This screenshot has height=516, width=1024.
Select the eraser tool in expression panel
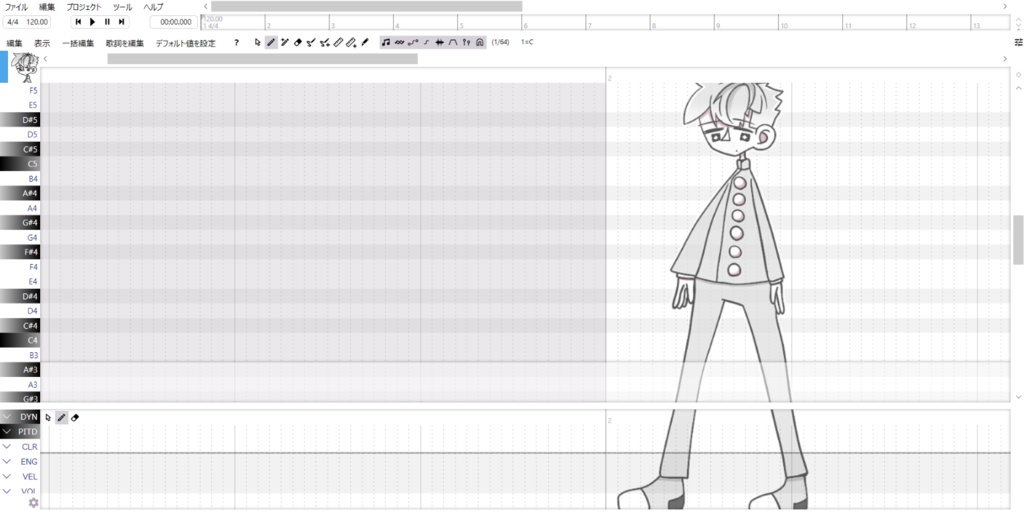coord(74,417)
